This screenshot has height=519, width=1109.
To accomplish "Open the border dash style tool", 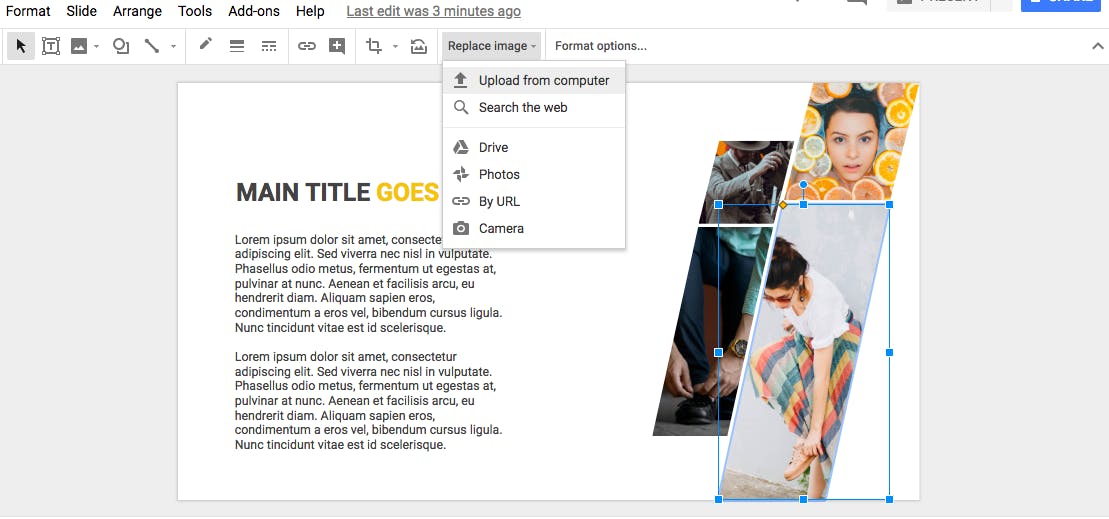I will [269, 46].
